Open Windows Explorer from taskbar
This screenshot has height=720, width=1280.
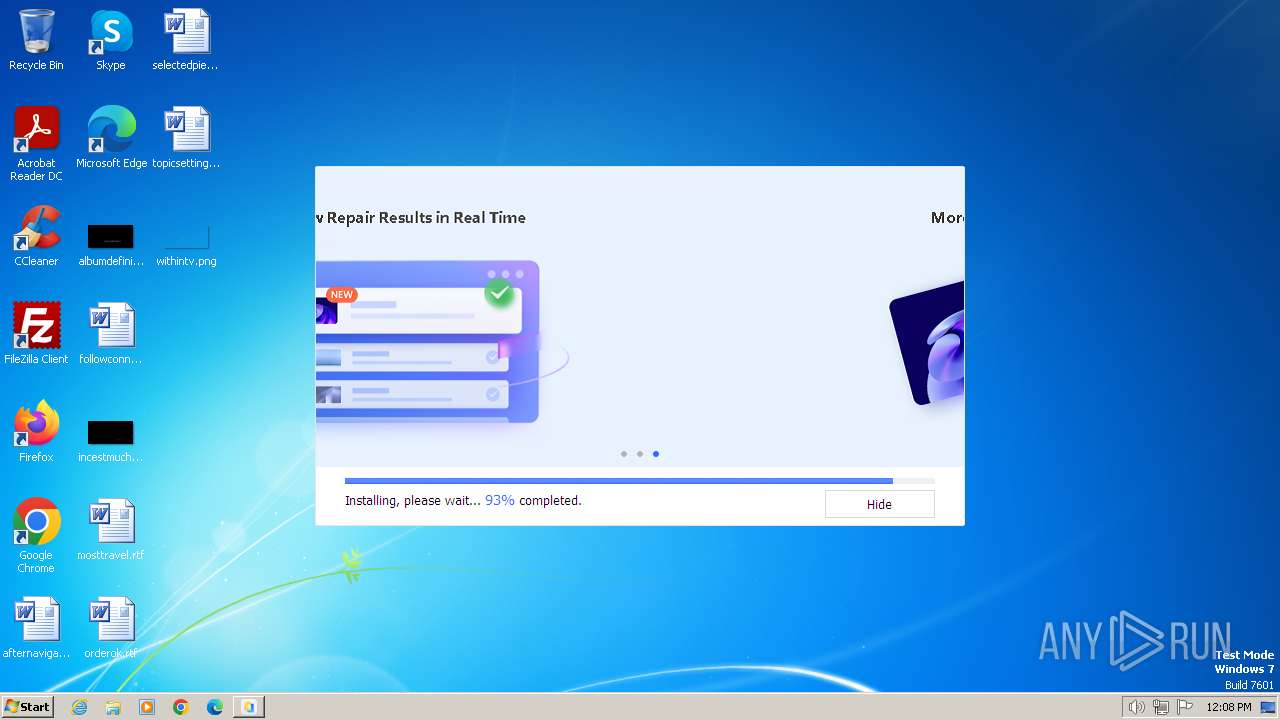click(113, 707)
